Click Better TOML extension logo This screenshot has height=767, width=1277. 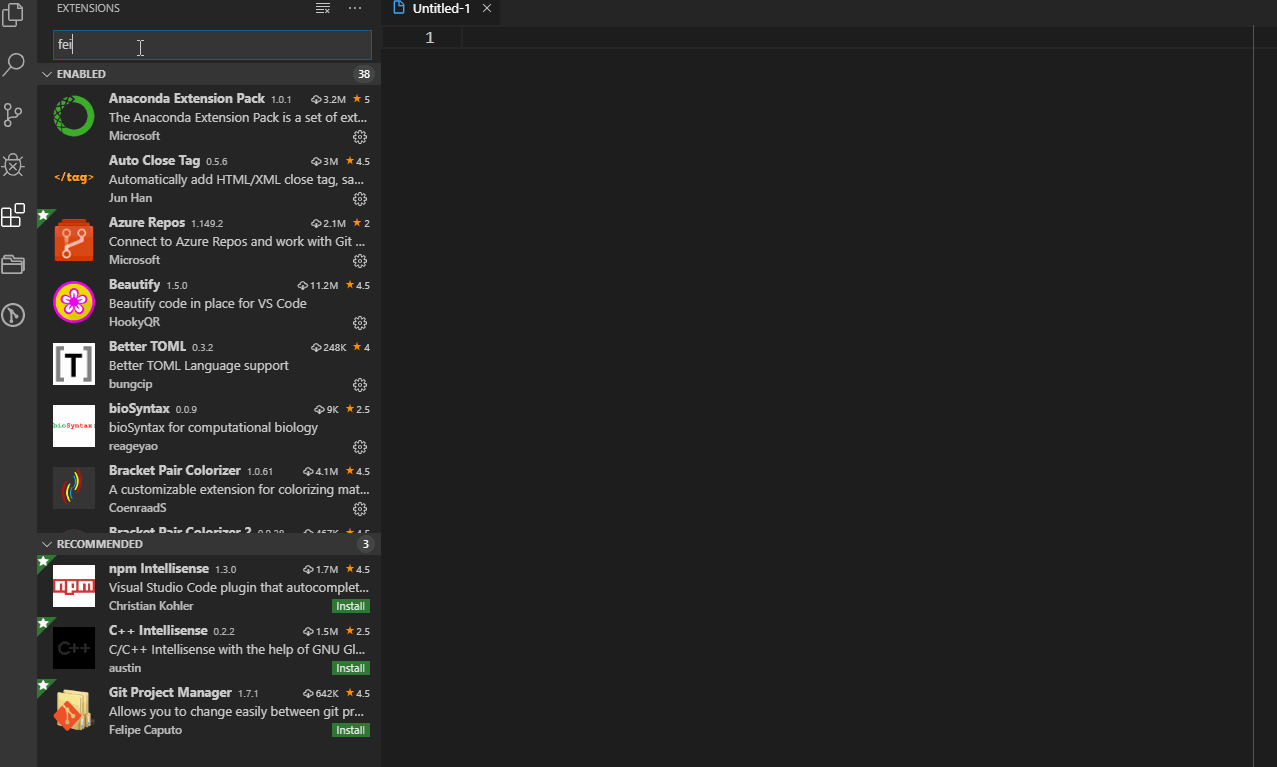click(x=74, y=364)
